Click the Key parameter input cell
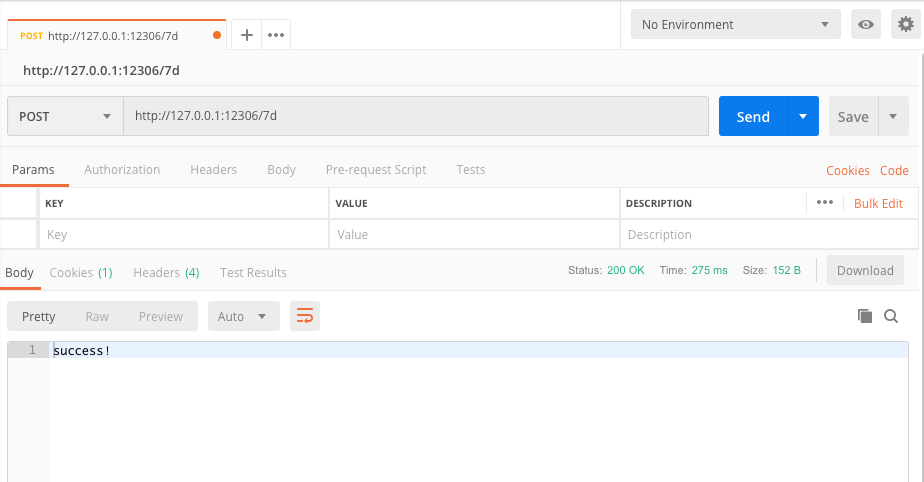This screenshot has height=482, width=924. (184, 235)
